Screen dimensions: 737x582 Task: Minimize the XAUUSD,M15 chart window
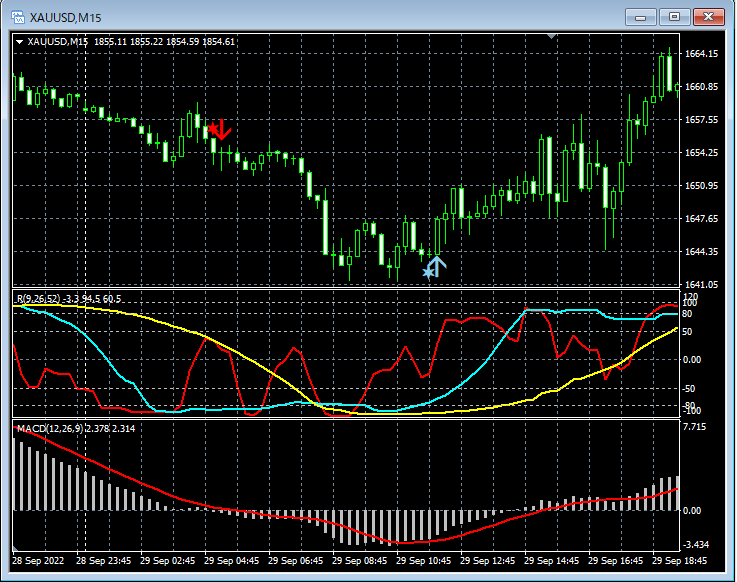(x=640, y=17)
